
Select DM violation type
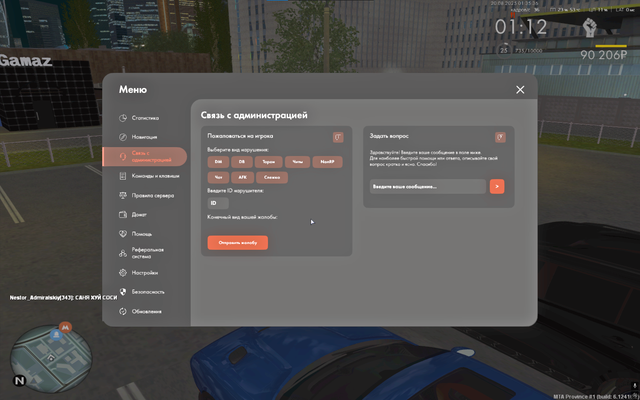tap(218, 162)
